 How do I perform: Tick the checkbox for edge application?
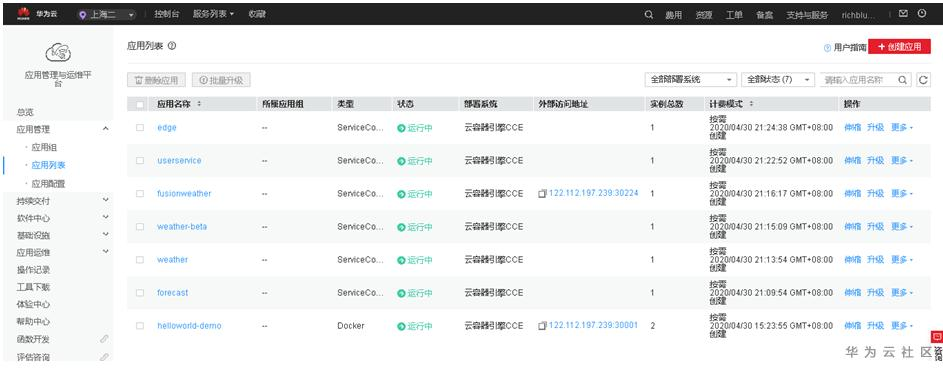coord(140,127)
